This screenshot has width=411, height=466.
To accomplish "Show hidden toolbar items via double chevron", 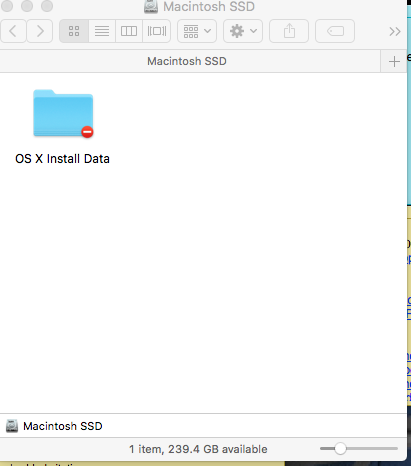I will [395, 32].
